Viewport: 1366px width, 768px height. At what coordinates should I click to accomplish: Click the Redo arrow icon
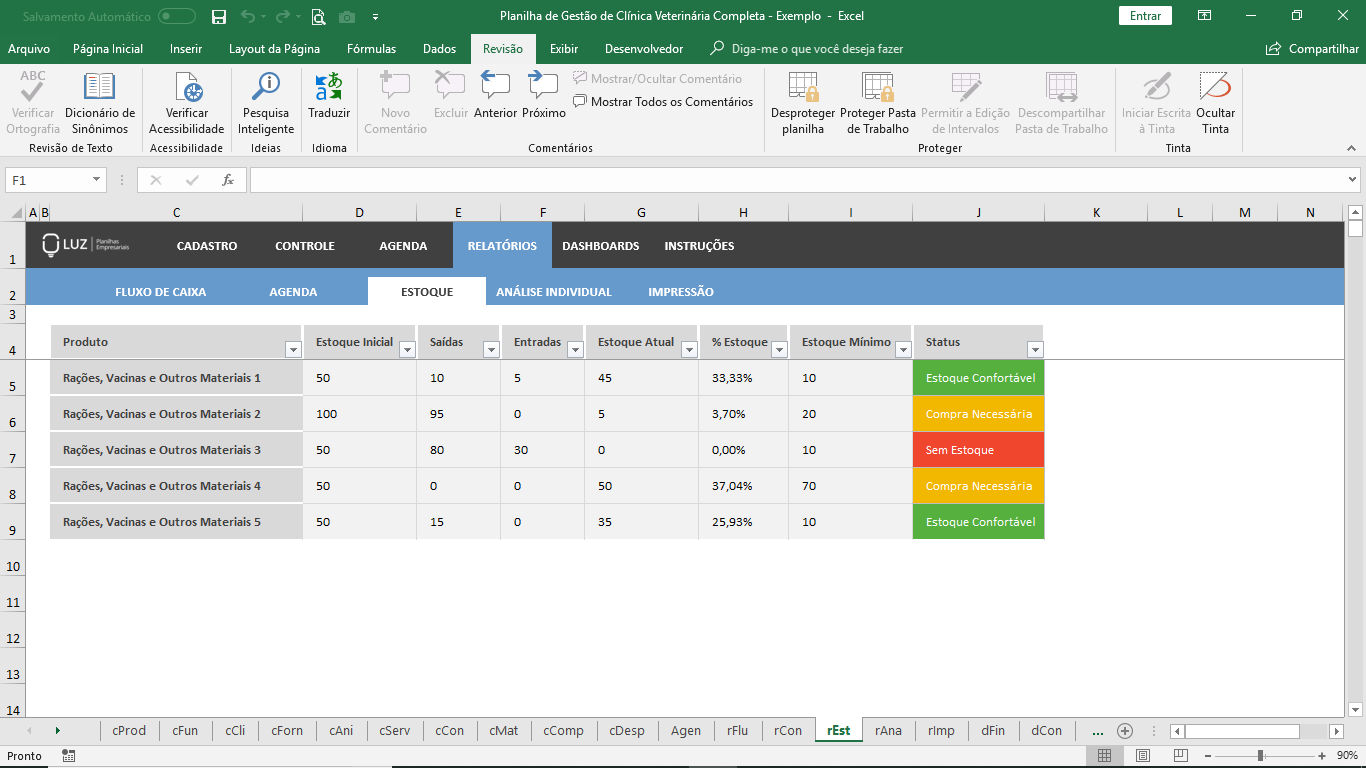[282, 16]
